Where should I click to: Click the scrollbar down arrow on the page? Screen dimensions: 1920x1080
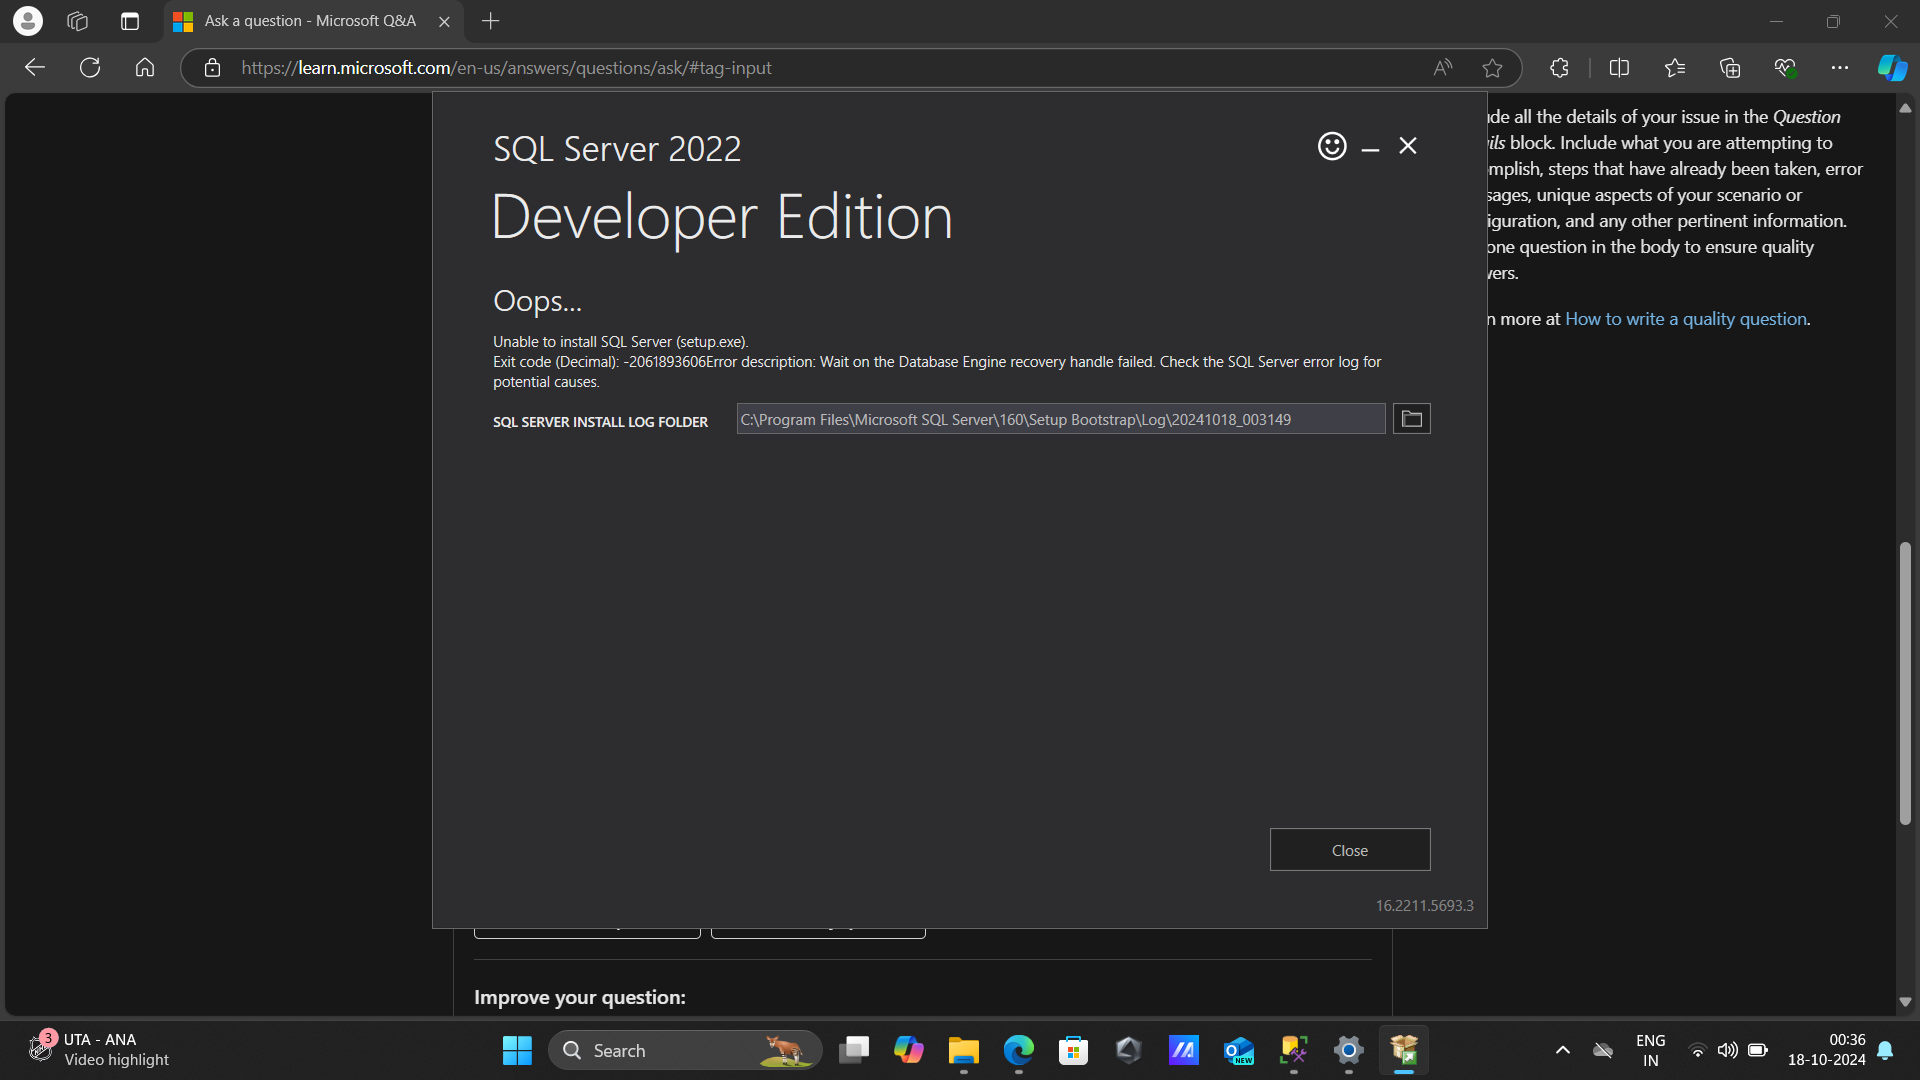pos(1905,1001)
